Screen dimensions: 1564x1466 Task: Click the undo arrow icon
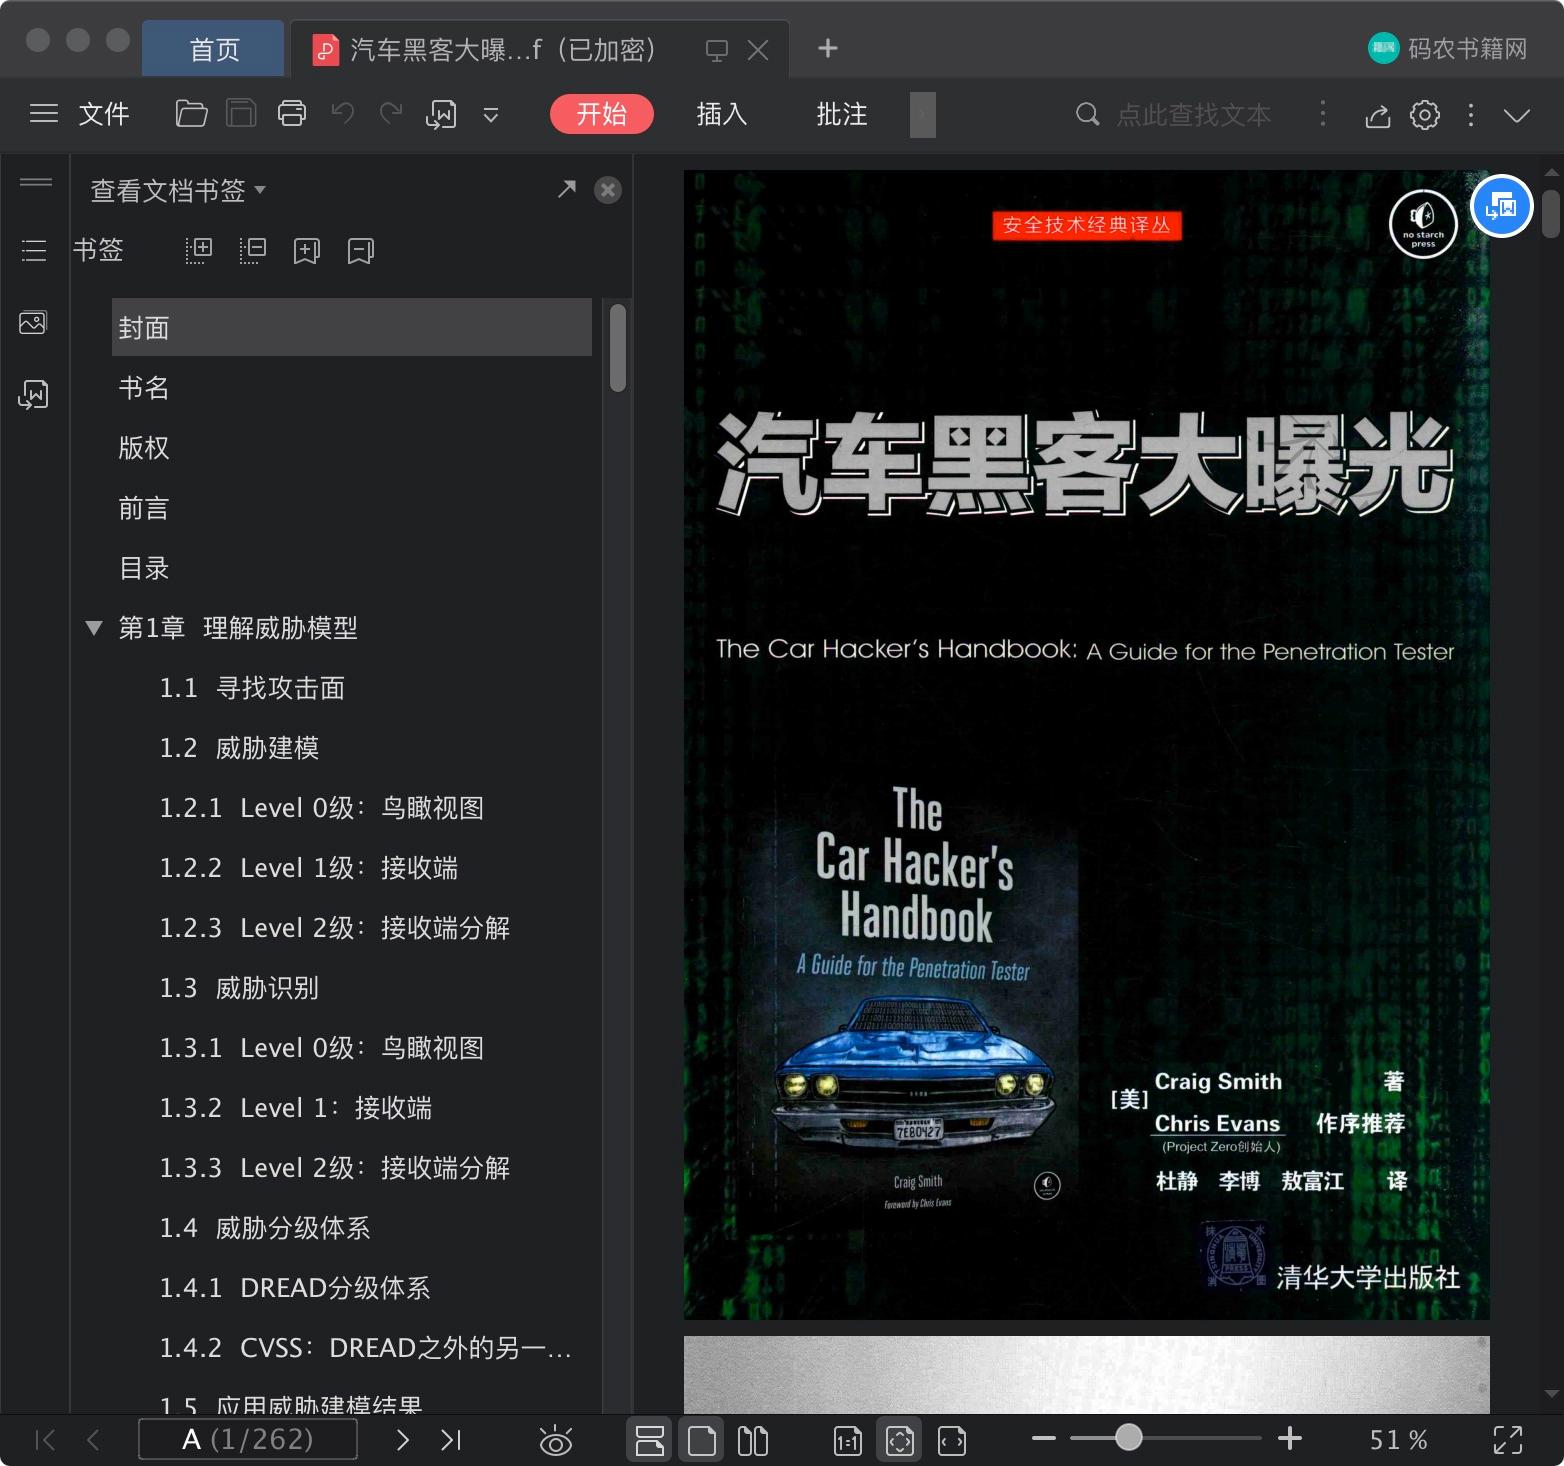343,114
